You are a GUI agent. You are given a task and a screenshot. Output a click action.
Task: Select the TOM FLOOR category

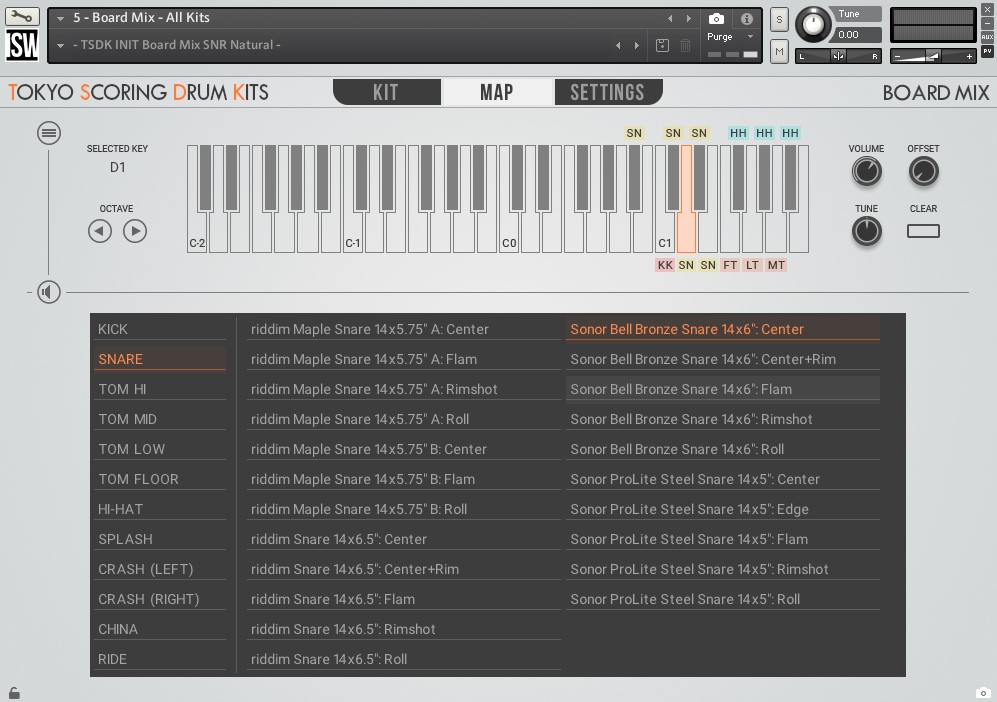[x=160, y=479]
